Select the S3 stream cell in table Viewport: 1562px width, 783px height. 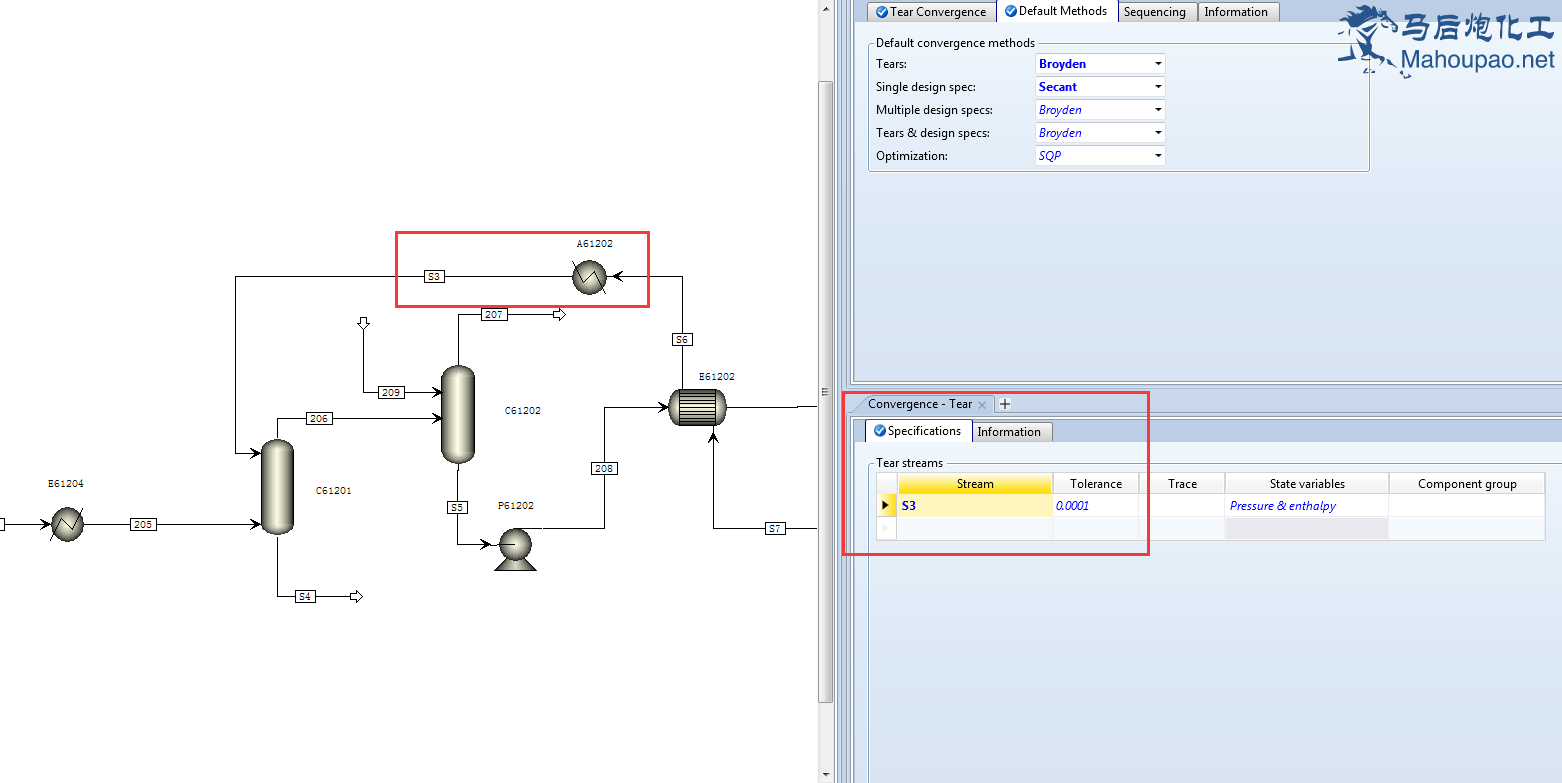coord(975,506)
